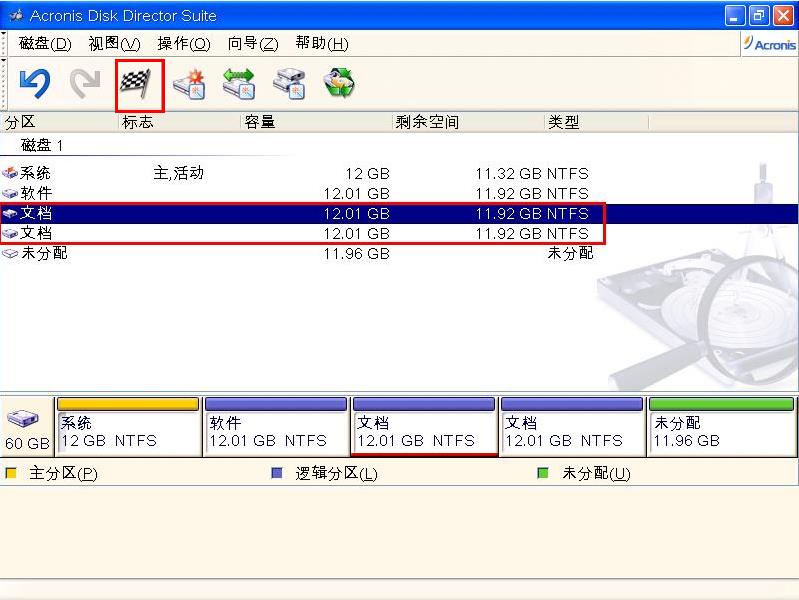Open the Increase Free Space wizard icon
The height and width of the screenshot is (600, 799).
coord(239,84)
